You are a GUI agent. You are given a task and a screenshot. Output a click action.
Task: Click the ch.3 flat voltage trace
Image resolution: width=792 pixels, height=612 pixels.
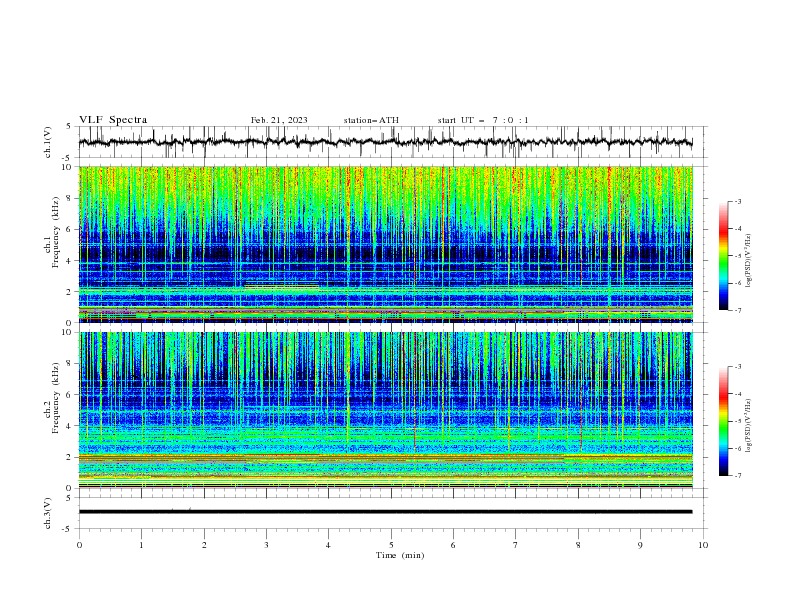click(385, 512)
